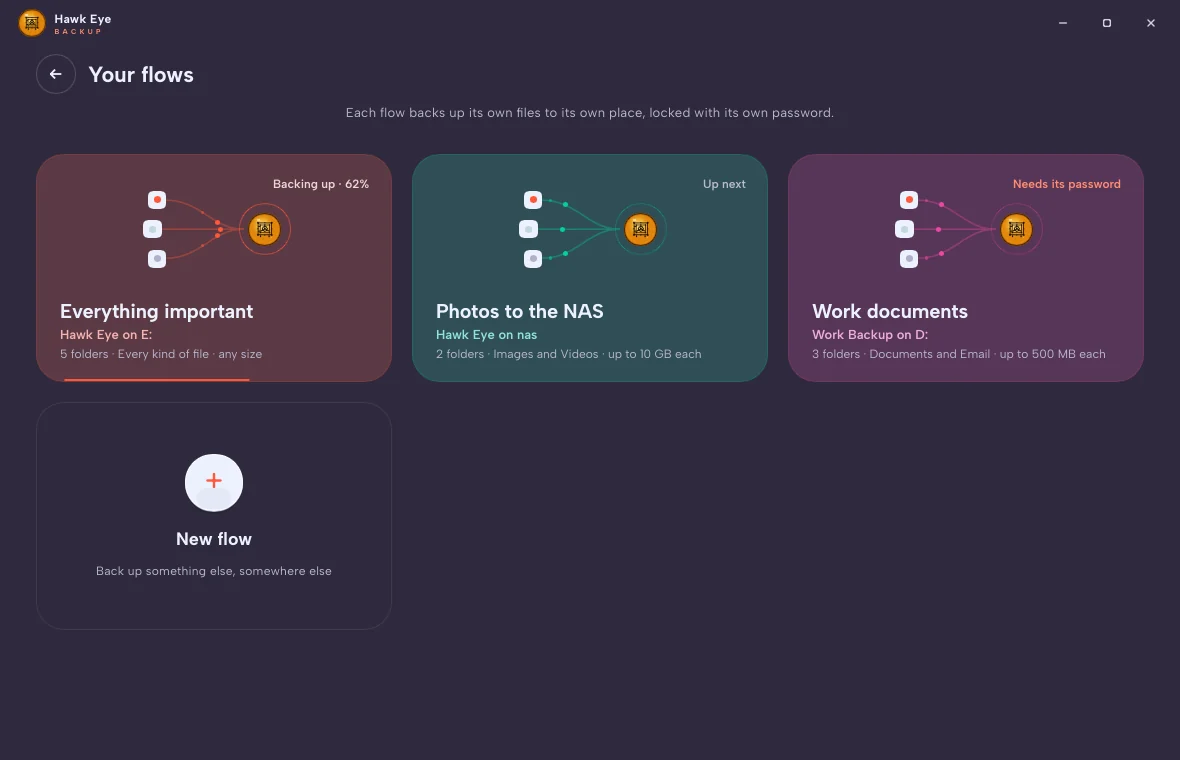This screenshot has height=760, width=1180.
Task: Click the vault icon in Work documents card
Action: pos(1016,229)
